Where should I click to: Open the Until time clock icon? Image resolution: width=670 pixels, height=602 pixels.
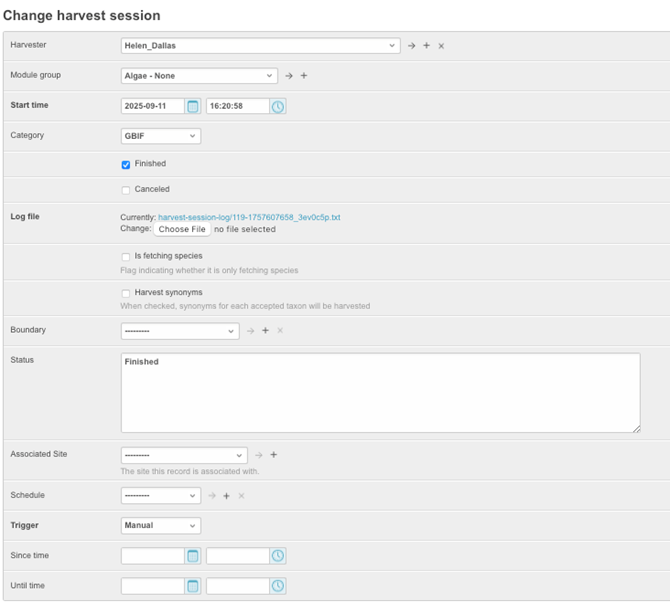[278, 586]
